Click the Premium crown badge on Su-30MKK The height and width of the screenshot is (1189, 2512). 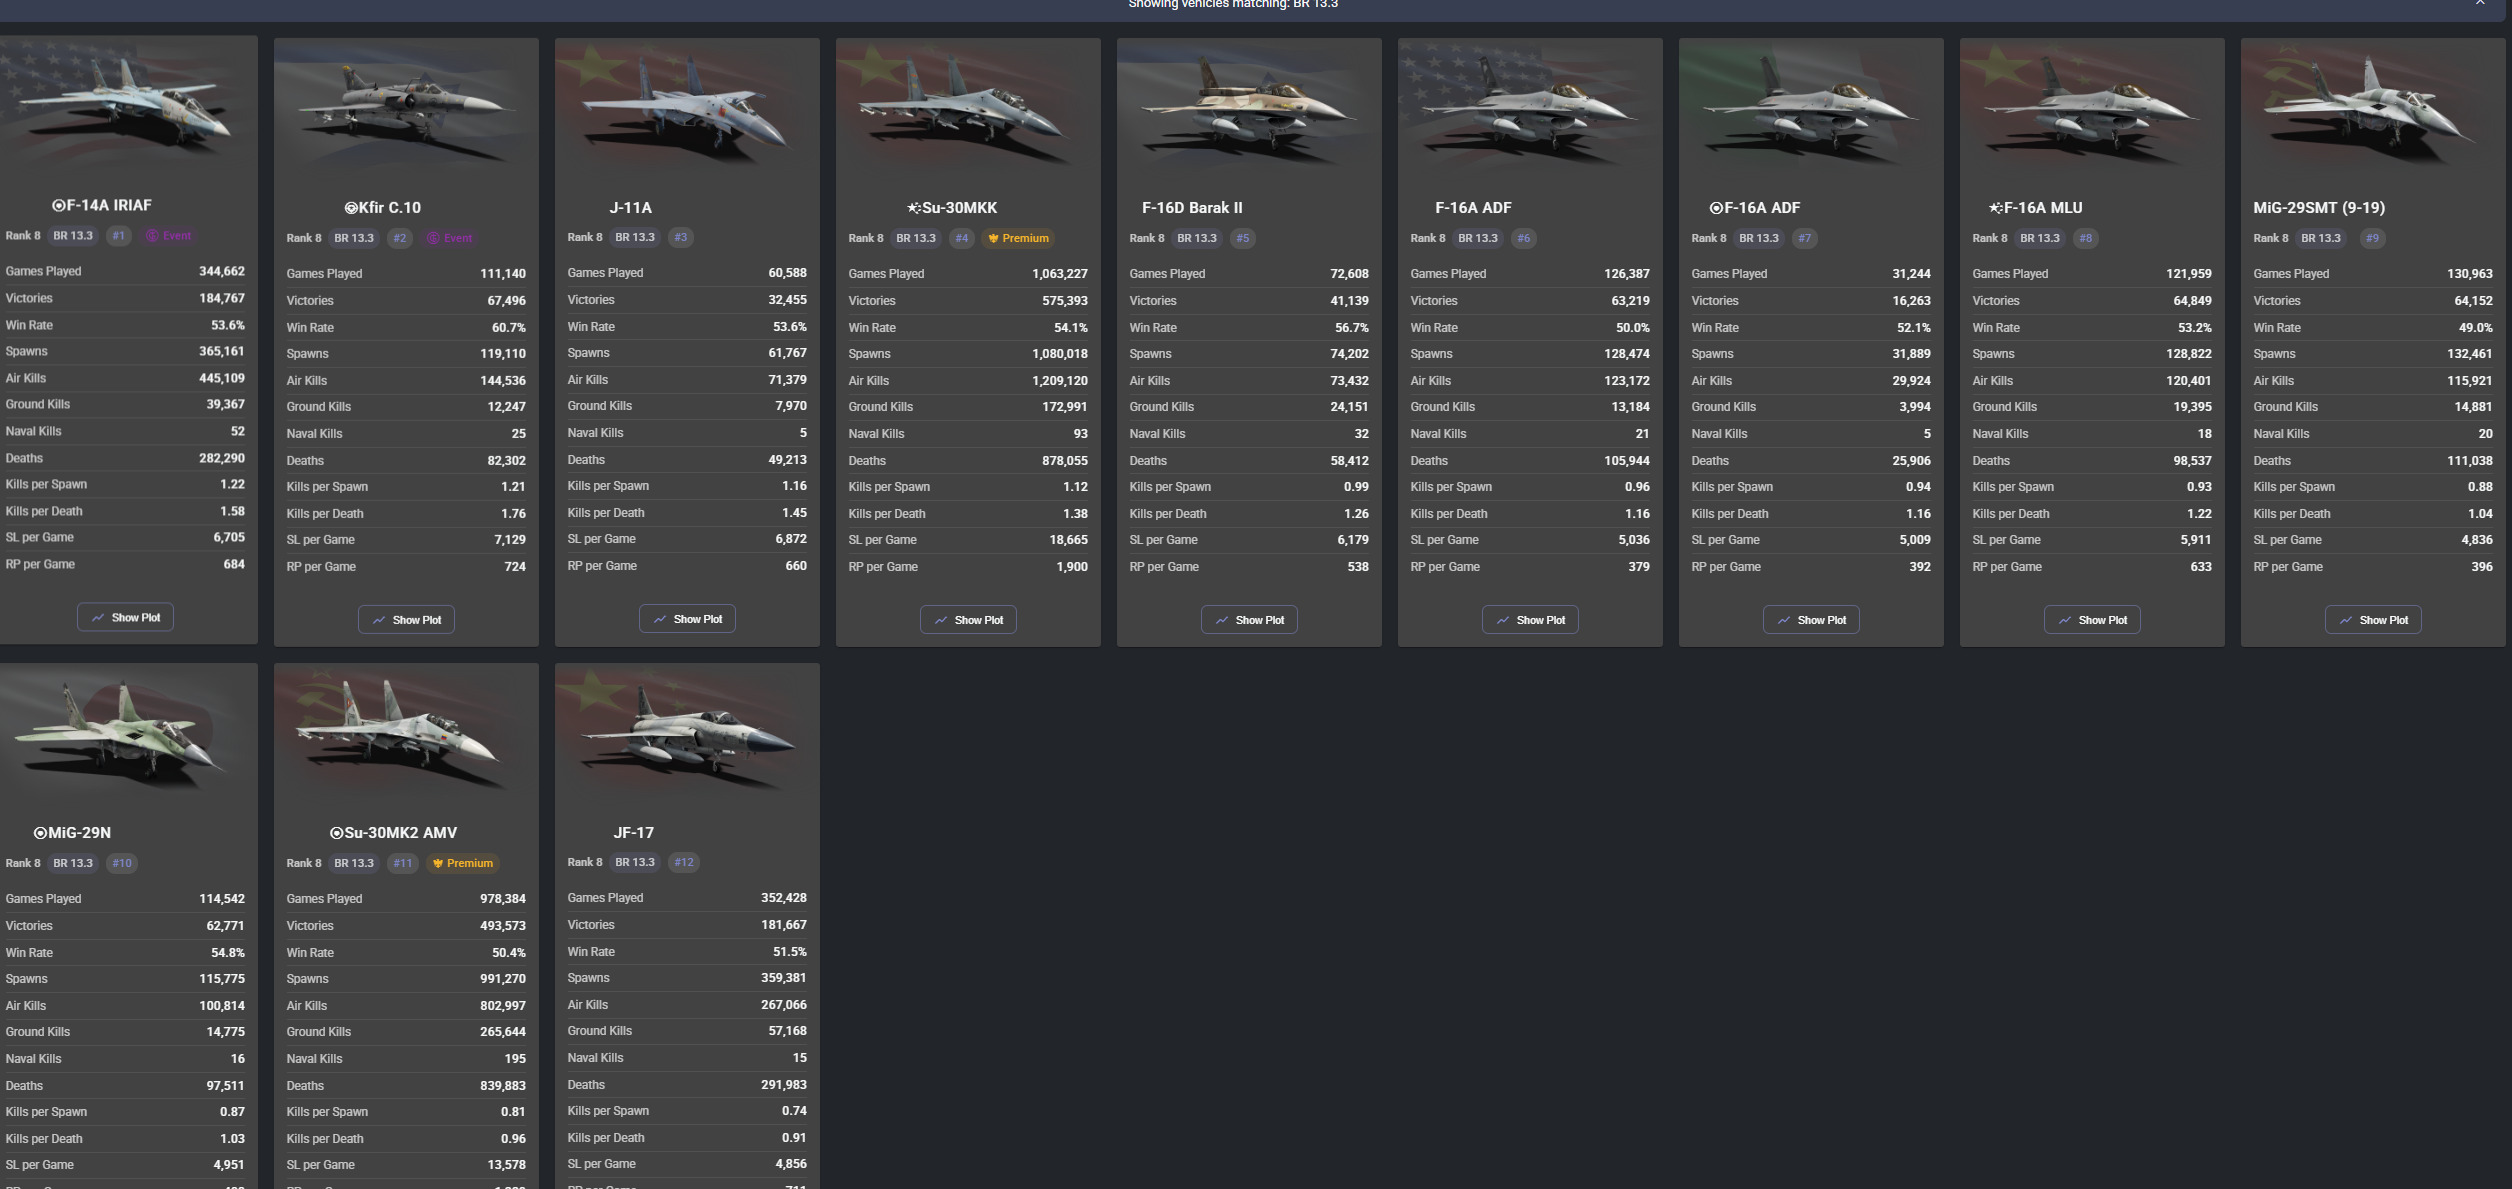point(1018,238)
